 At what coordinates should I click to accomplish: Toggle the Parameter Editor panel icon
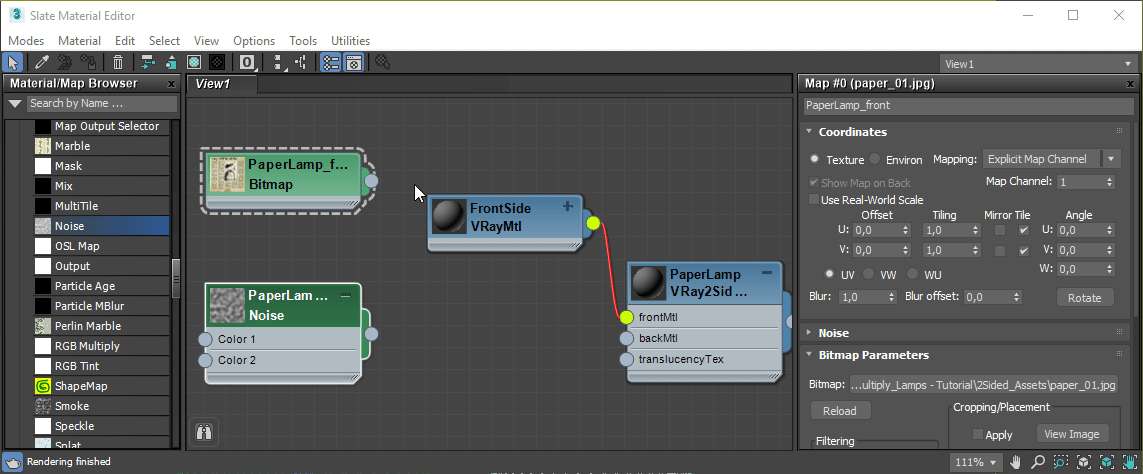pyautogui.click(x=353, y=63)
